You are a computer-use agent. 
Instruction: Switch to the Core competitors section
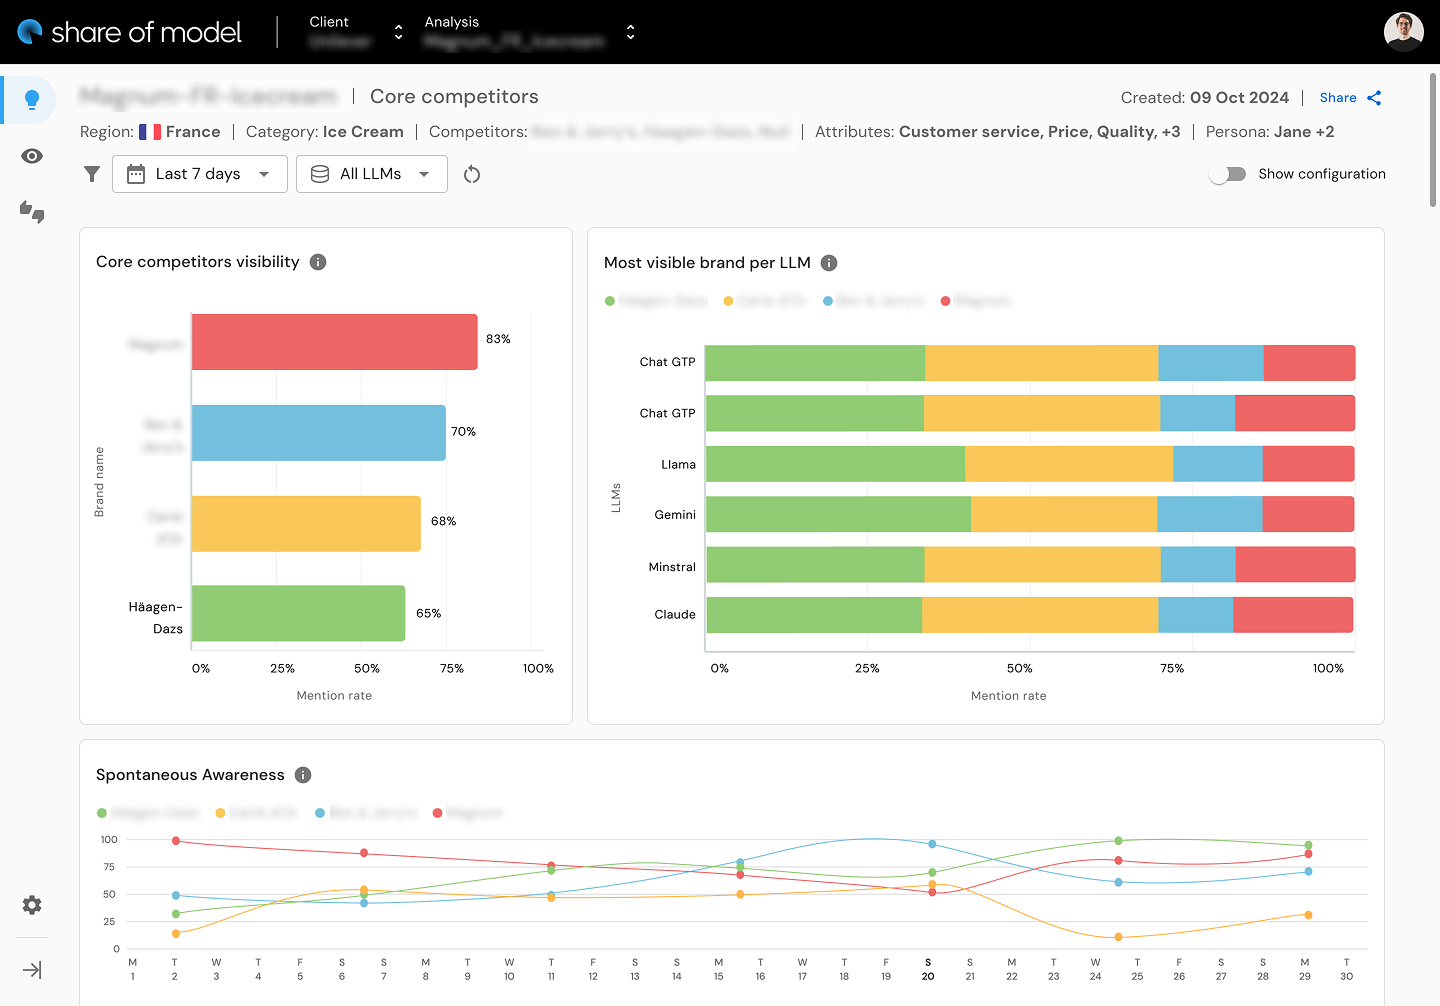[453, 96]
